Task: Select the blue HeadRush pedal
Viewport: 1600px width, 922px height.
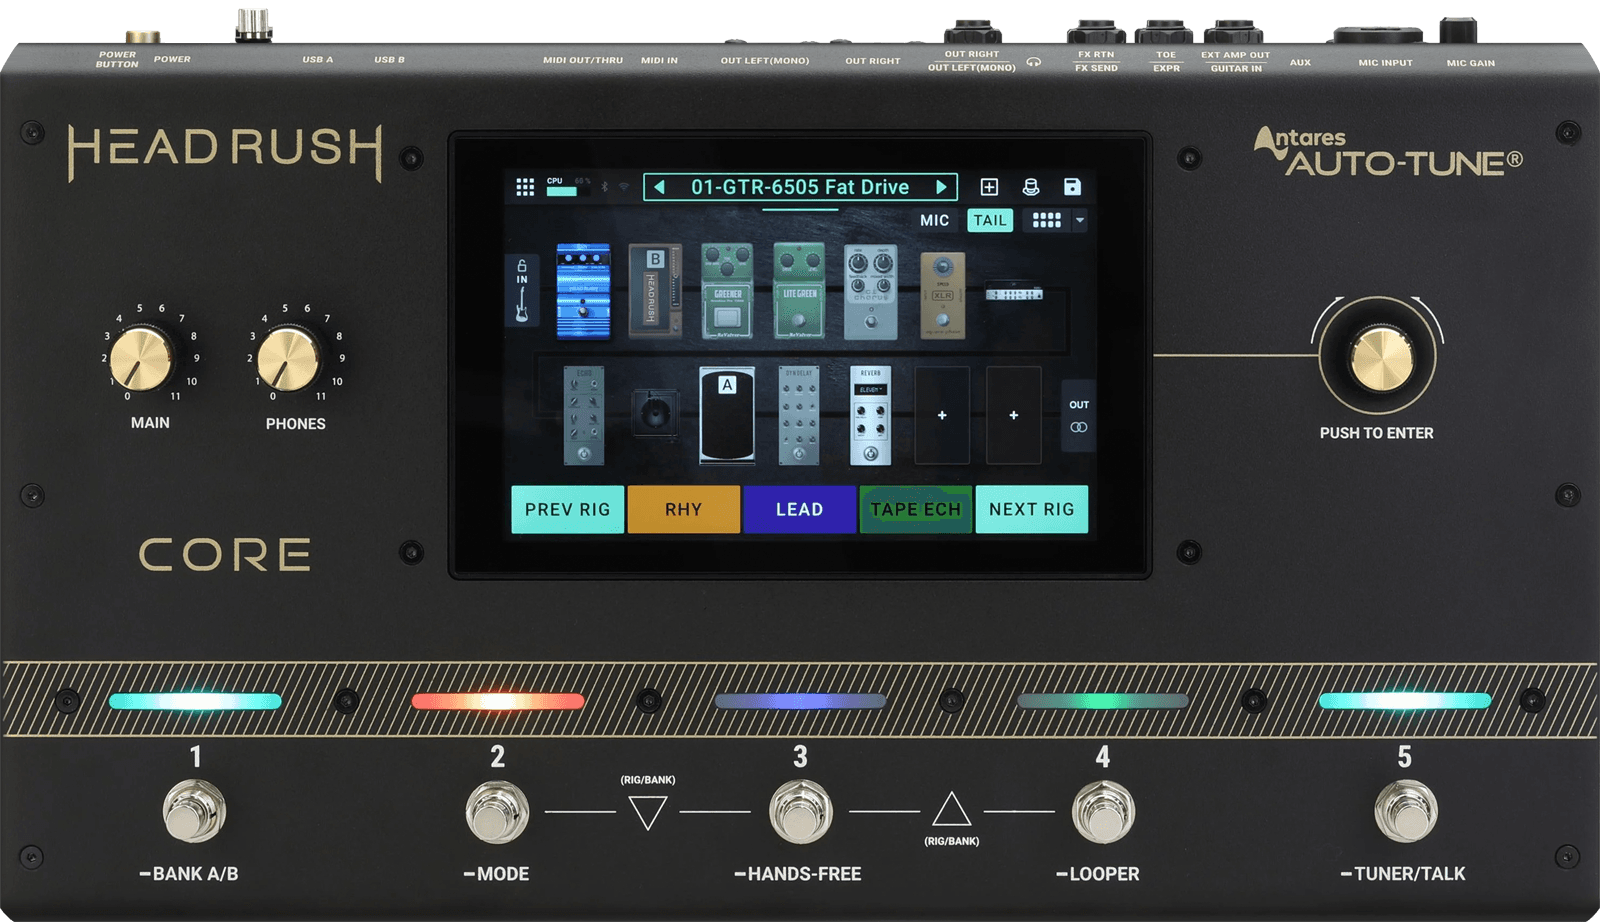Action: click(x=584, y=291)
